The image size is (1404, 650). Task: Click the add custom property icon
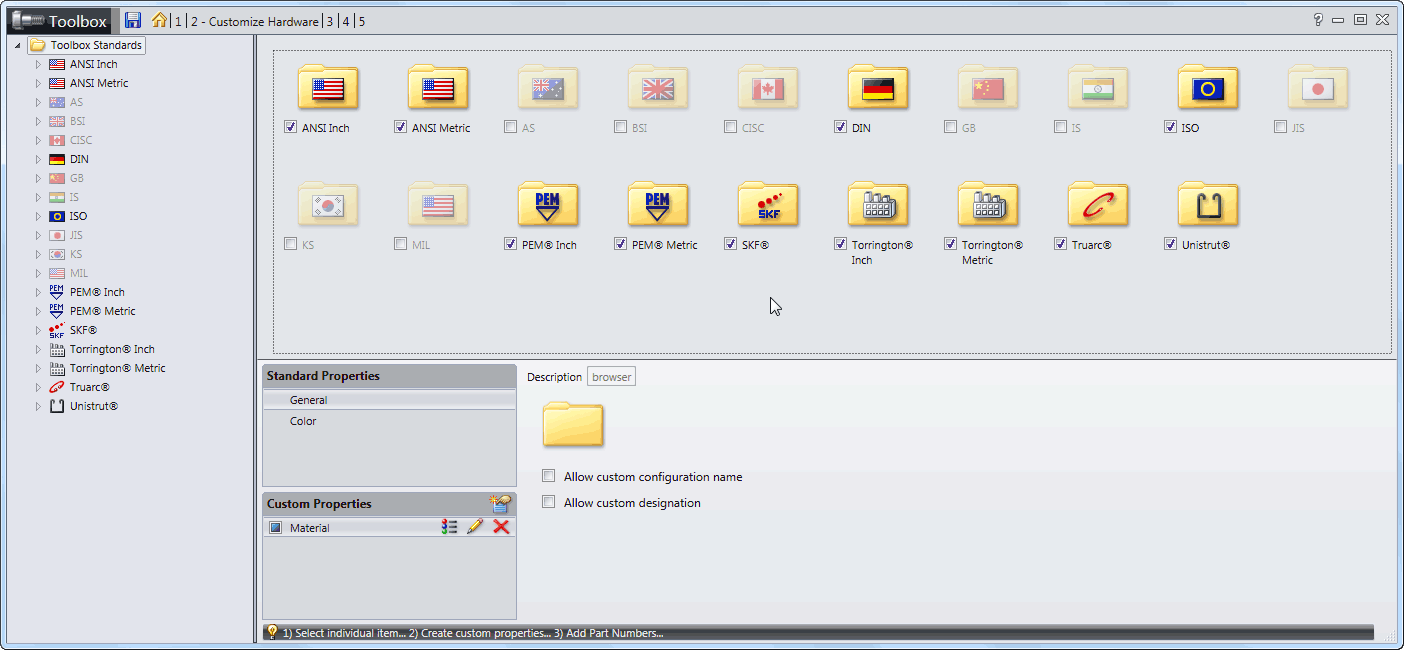(x=500, y=504)
